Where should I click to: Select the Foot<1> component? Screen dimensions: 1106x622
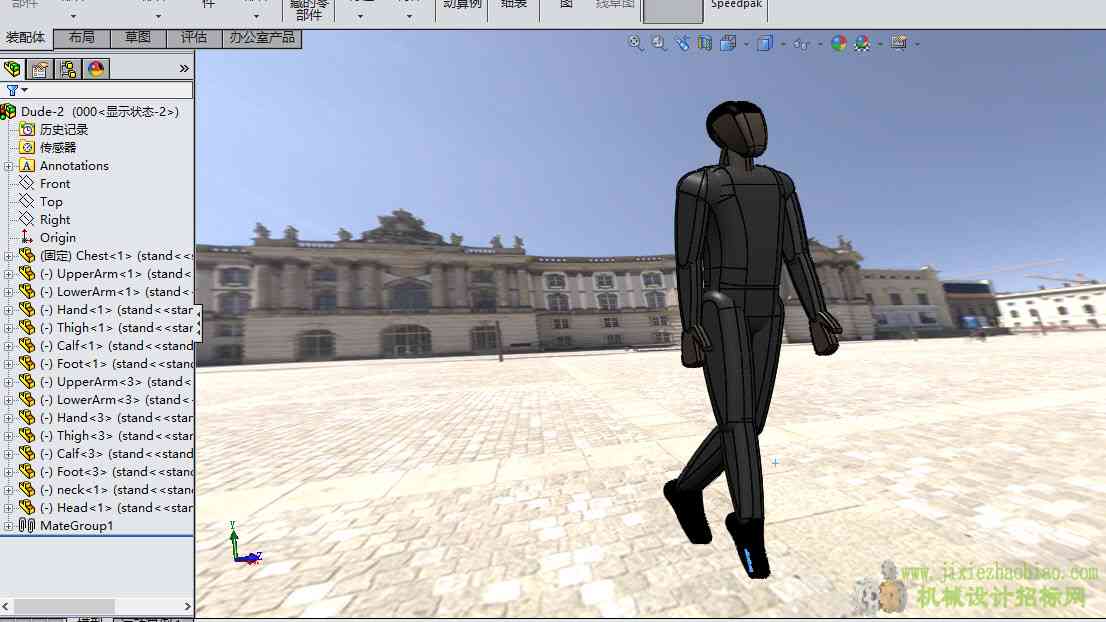[x=116, y=363]
